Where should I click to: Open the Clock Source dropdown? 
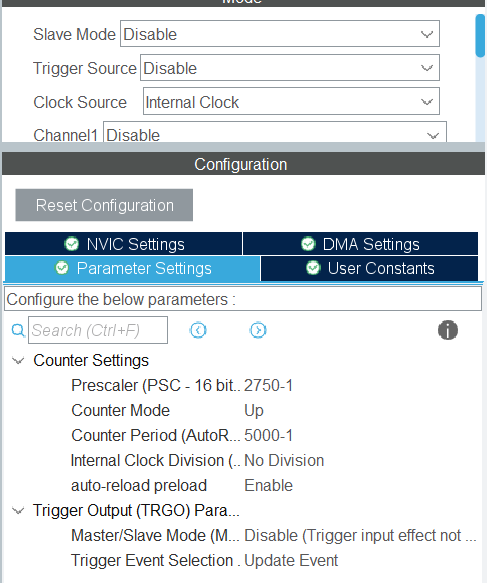pyautogui.click(x=291, y=102)
